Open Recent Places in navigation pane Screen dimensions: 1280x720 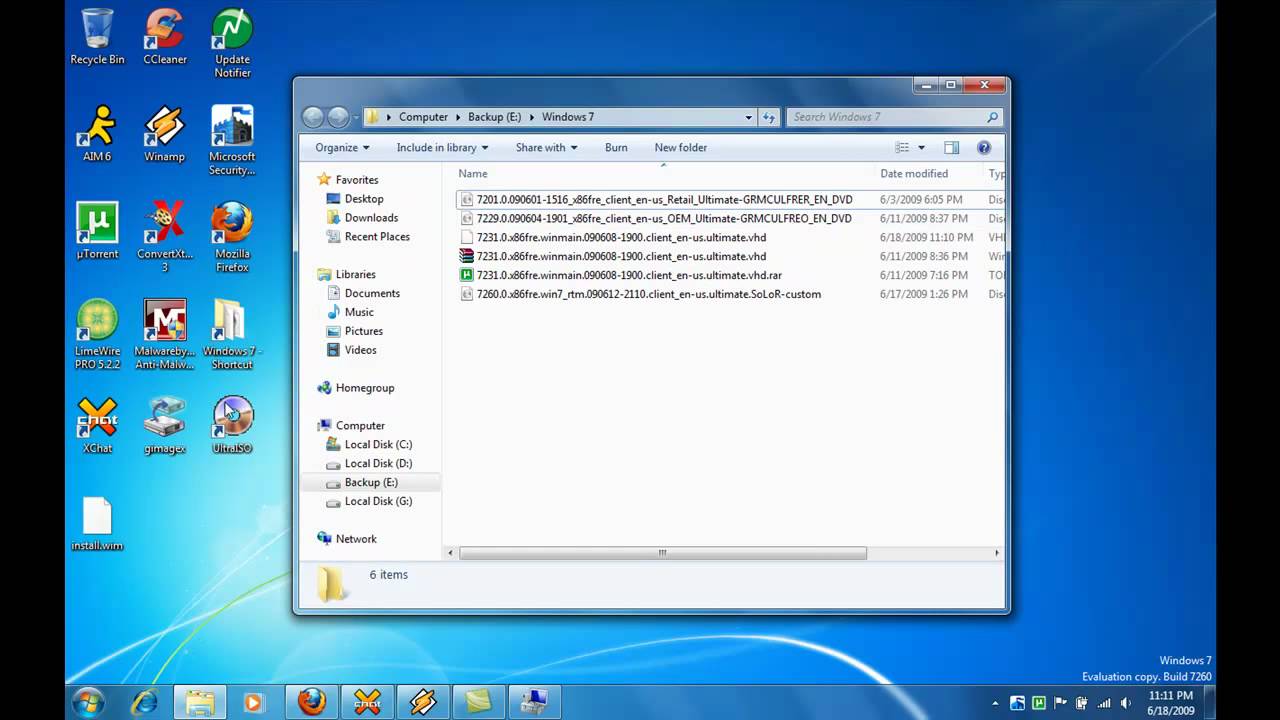pos(377,237)
